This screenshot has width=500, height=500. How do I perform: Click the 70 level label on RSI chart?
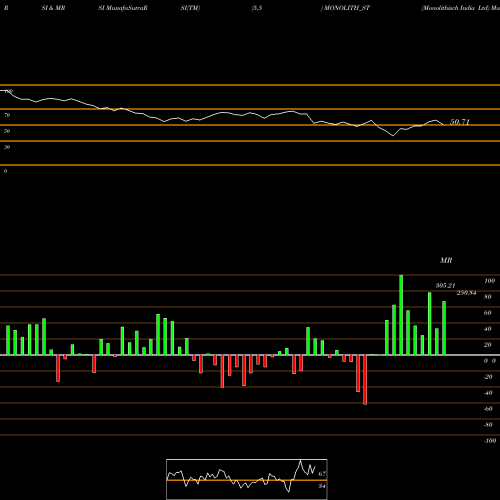point(7,115)
